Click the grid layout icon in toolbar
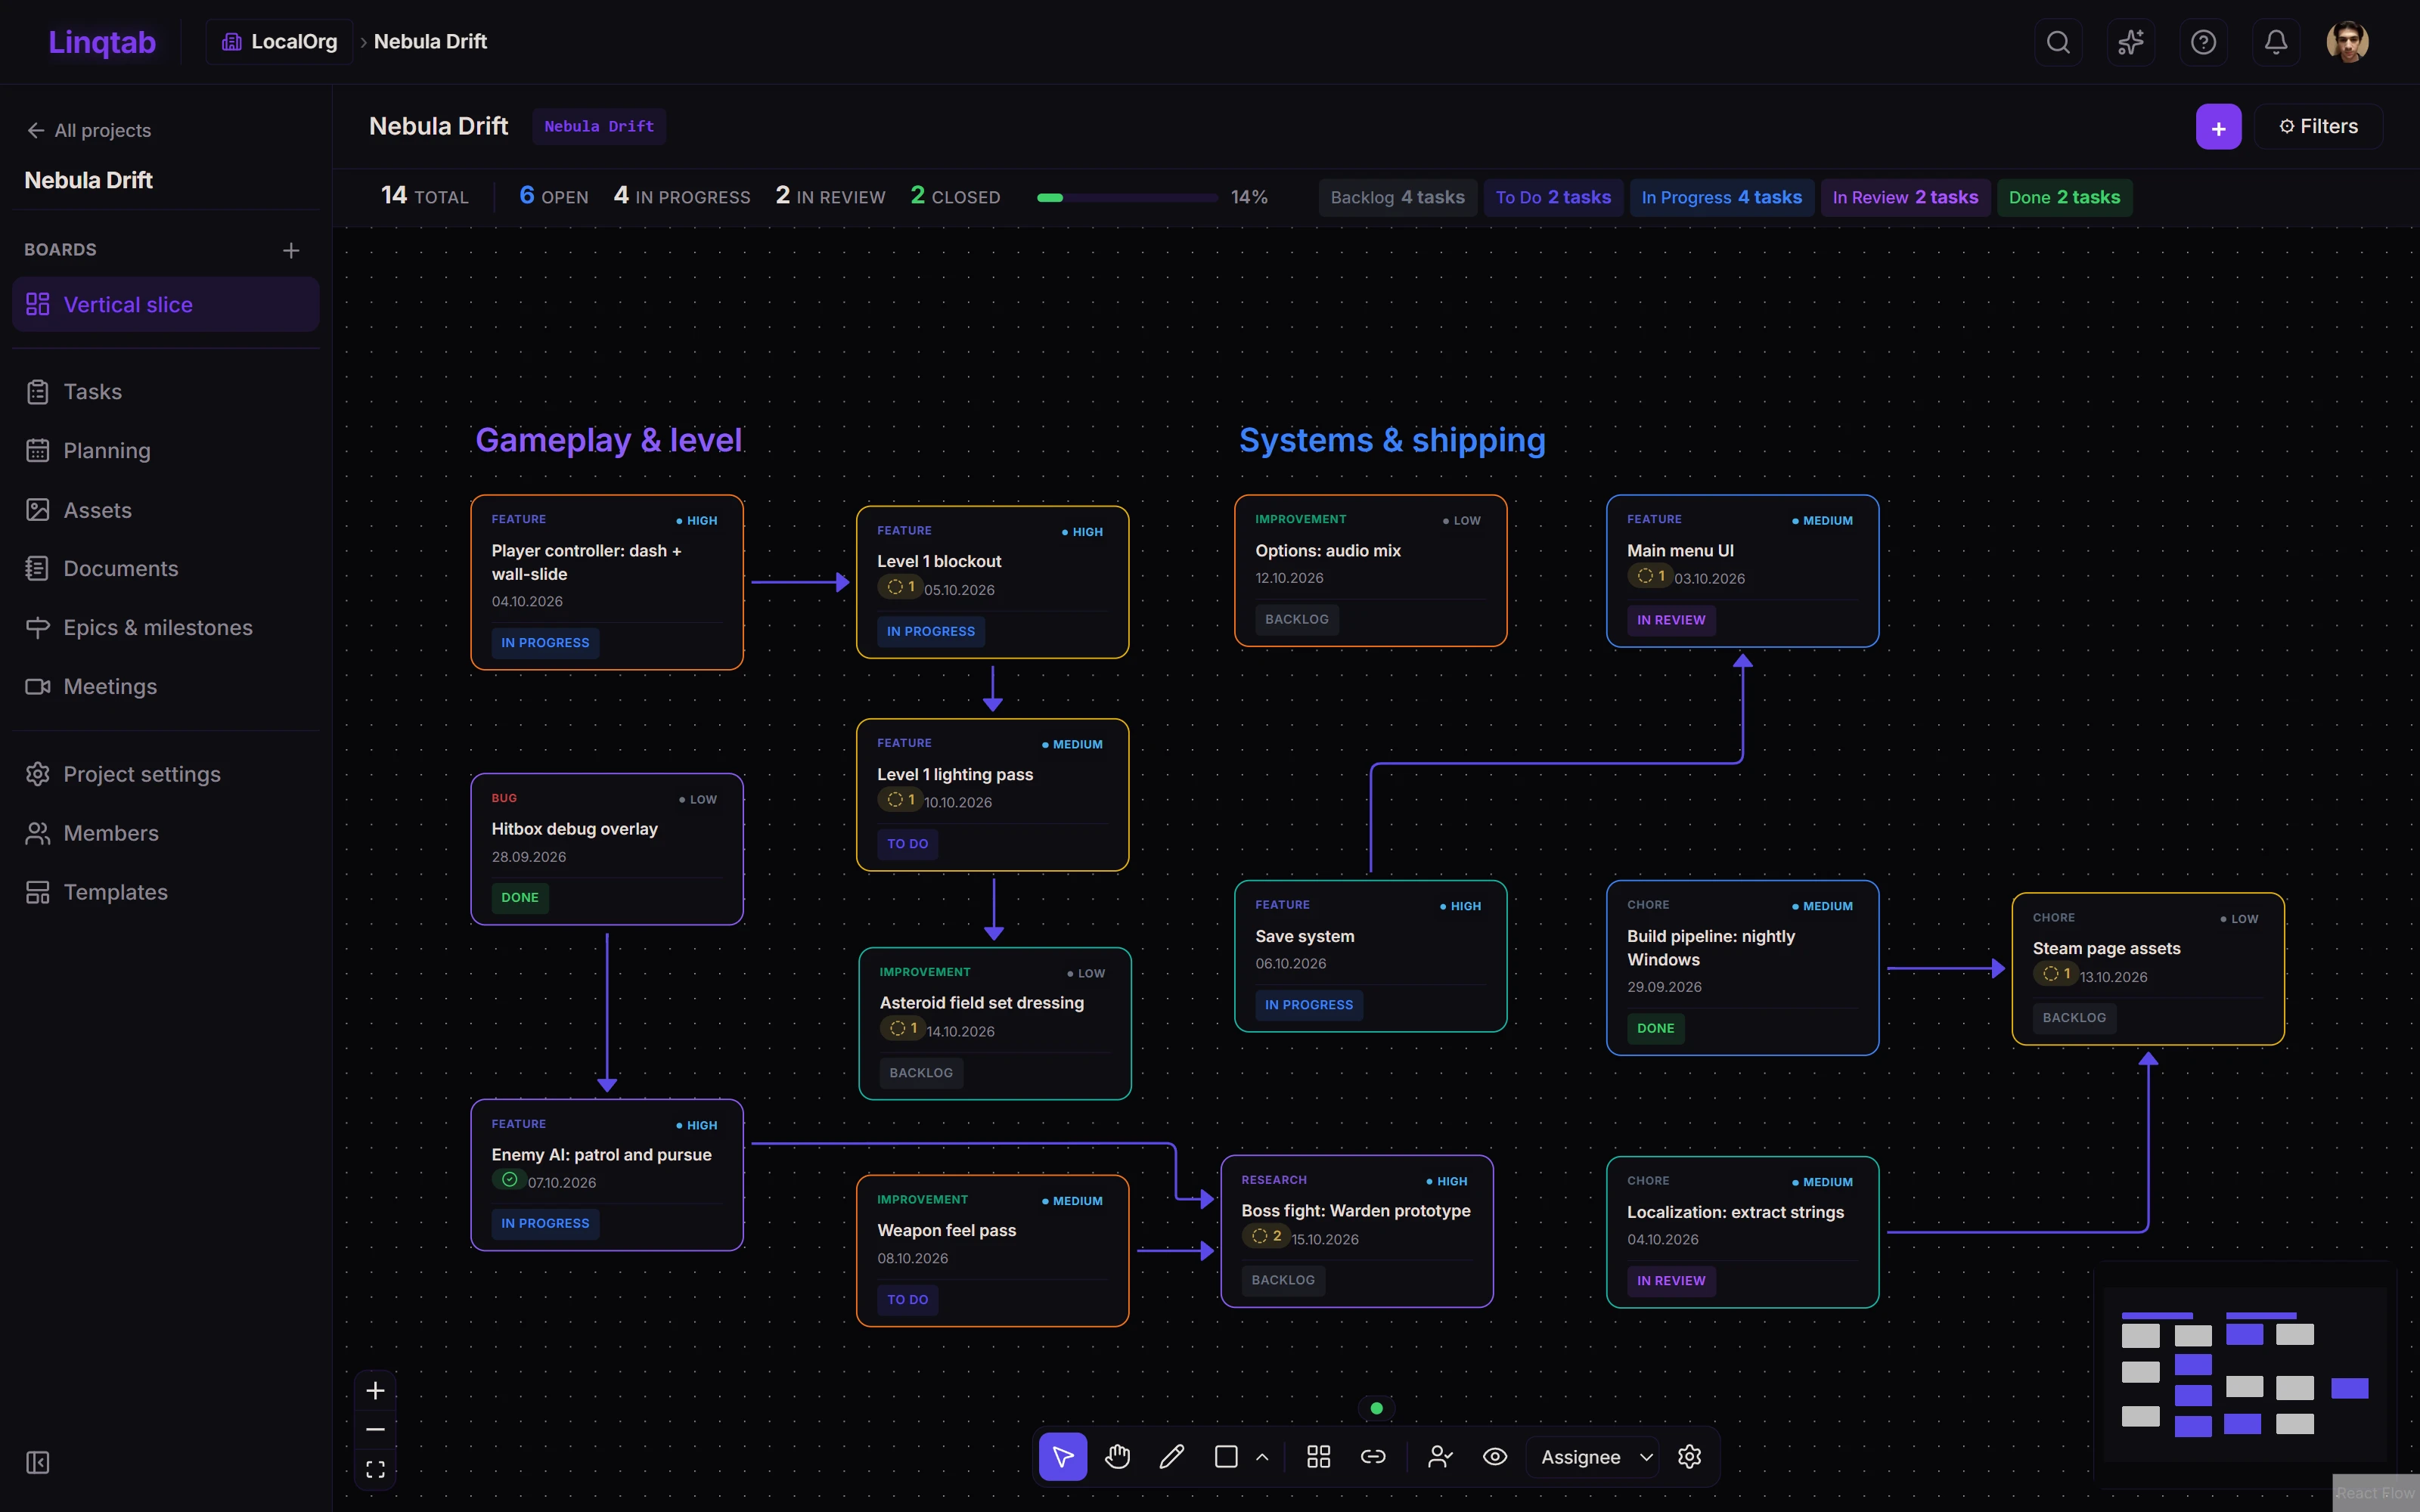The width and height of the screenshot is (2420, 1512). tap(1319, 1457)
